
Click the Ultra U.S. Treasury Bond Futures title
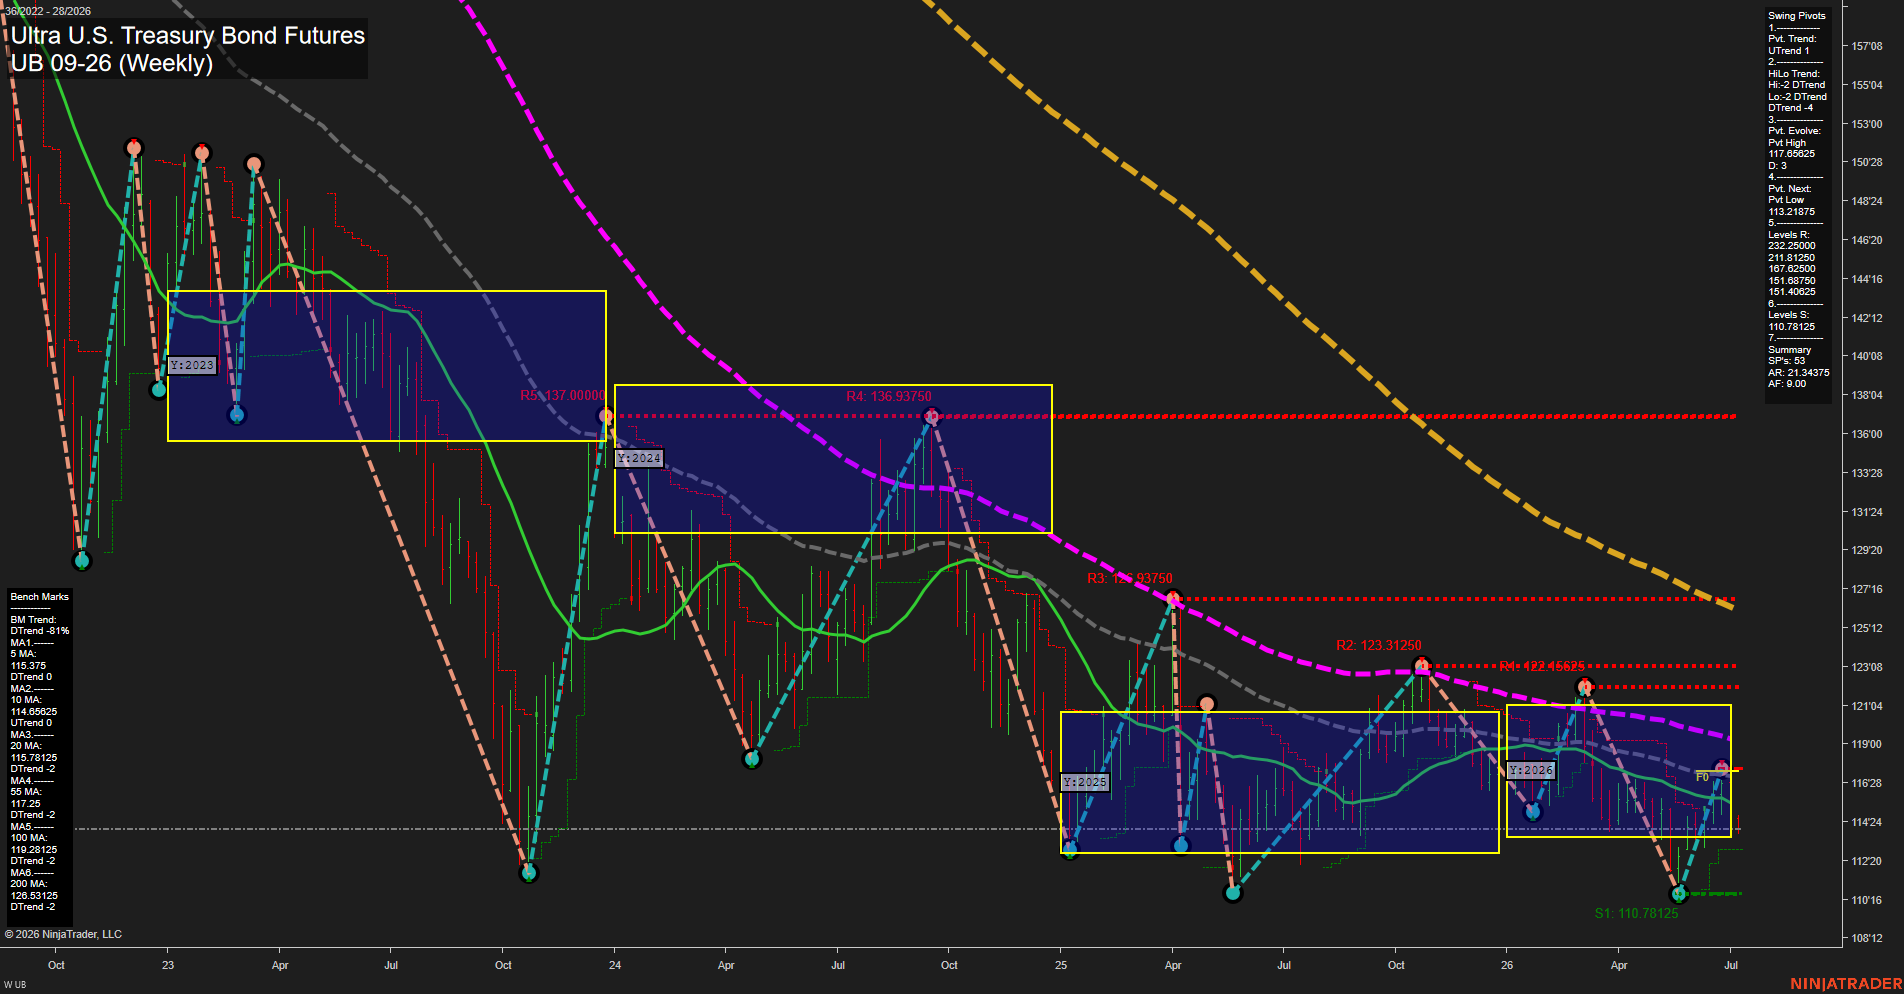[x=188, y=35]
